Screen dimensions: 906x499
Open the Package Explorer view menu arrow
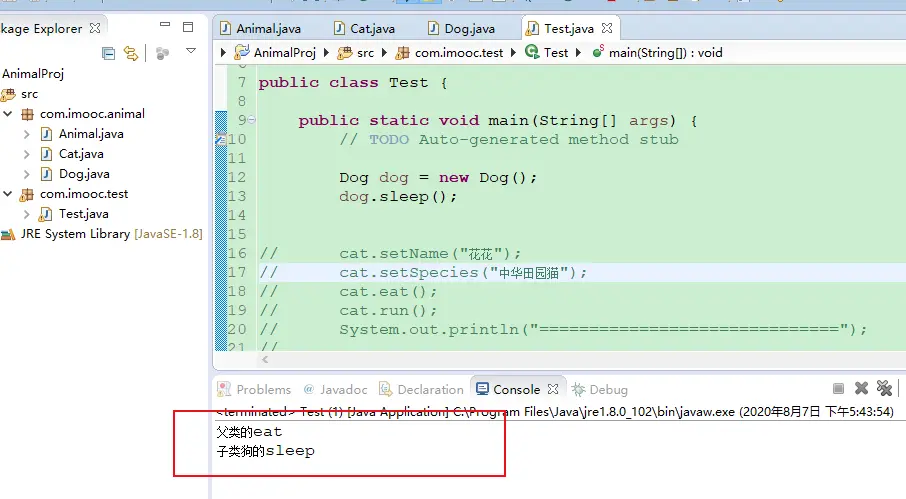coord(191,51)
